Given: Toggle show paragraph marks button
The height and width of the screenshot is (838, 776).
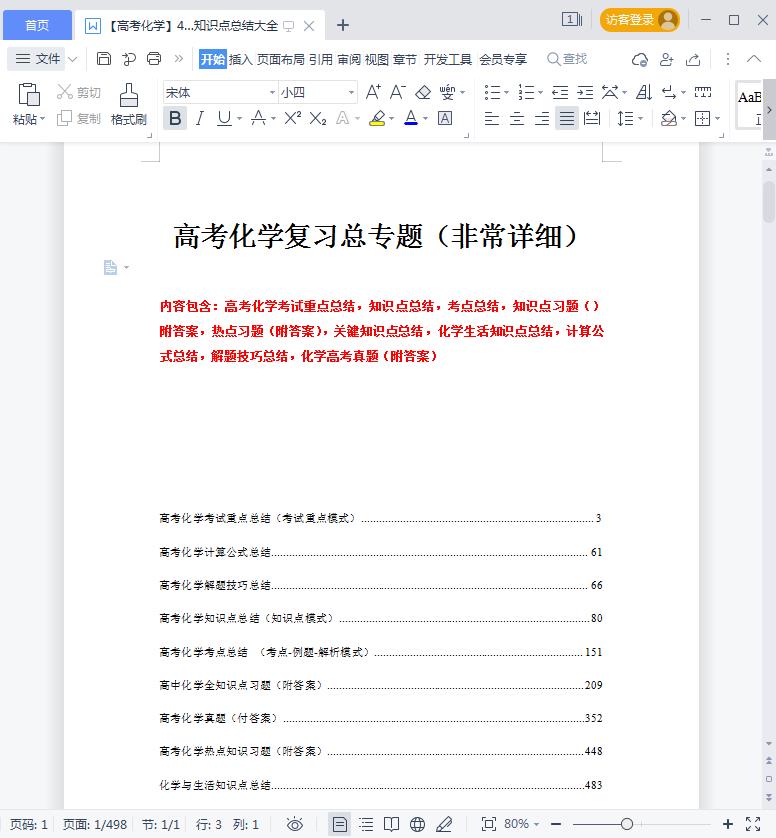Looking at the screenshot, I should [669, 92].
